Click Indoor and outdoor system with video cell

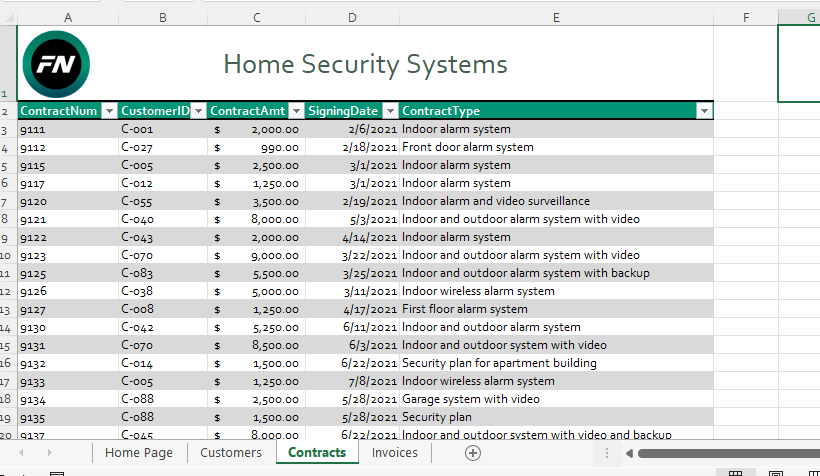click(556, 345)
